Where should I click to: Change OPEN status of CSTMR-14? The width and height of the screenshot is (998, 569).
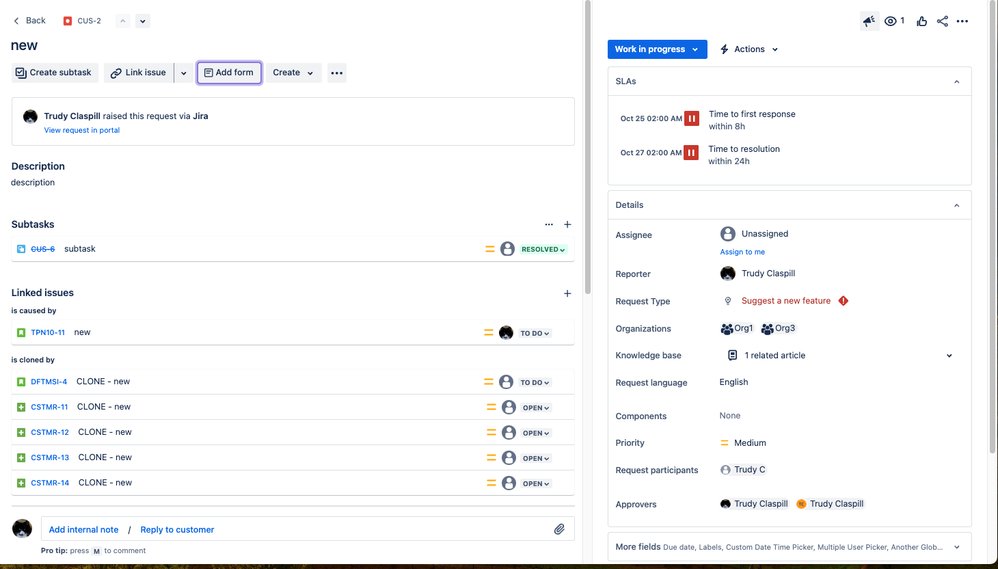(536, 484)
